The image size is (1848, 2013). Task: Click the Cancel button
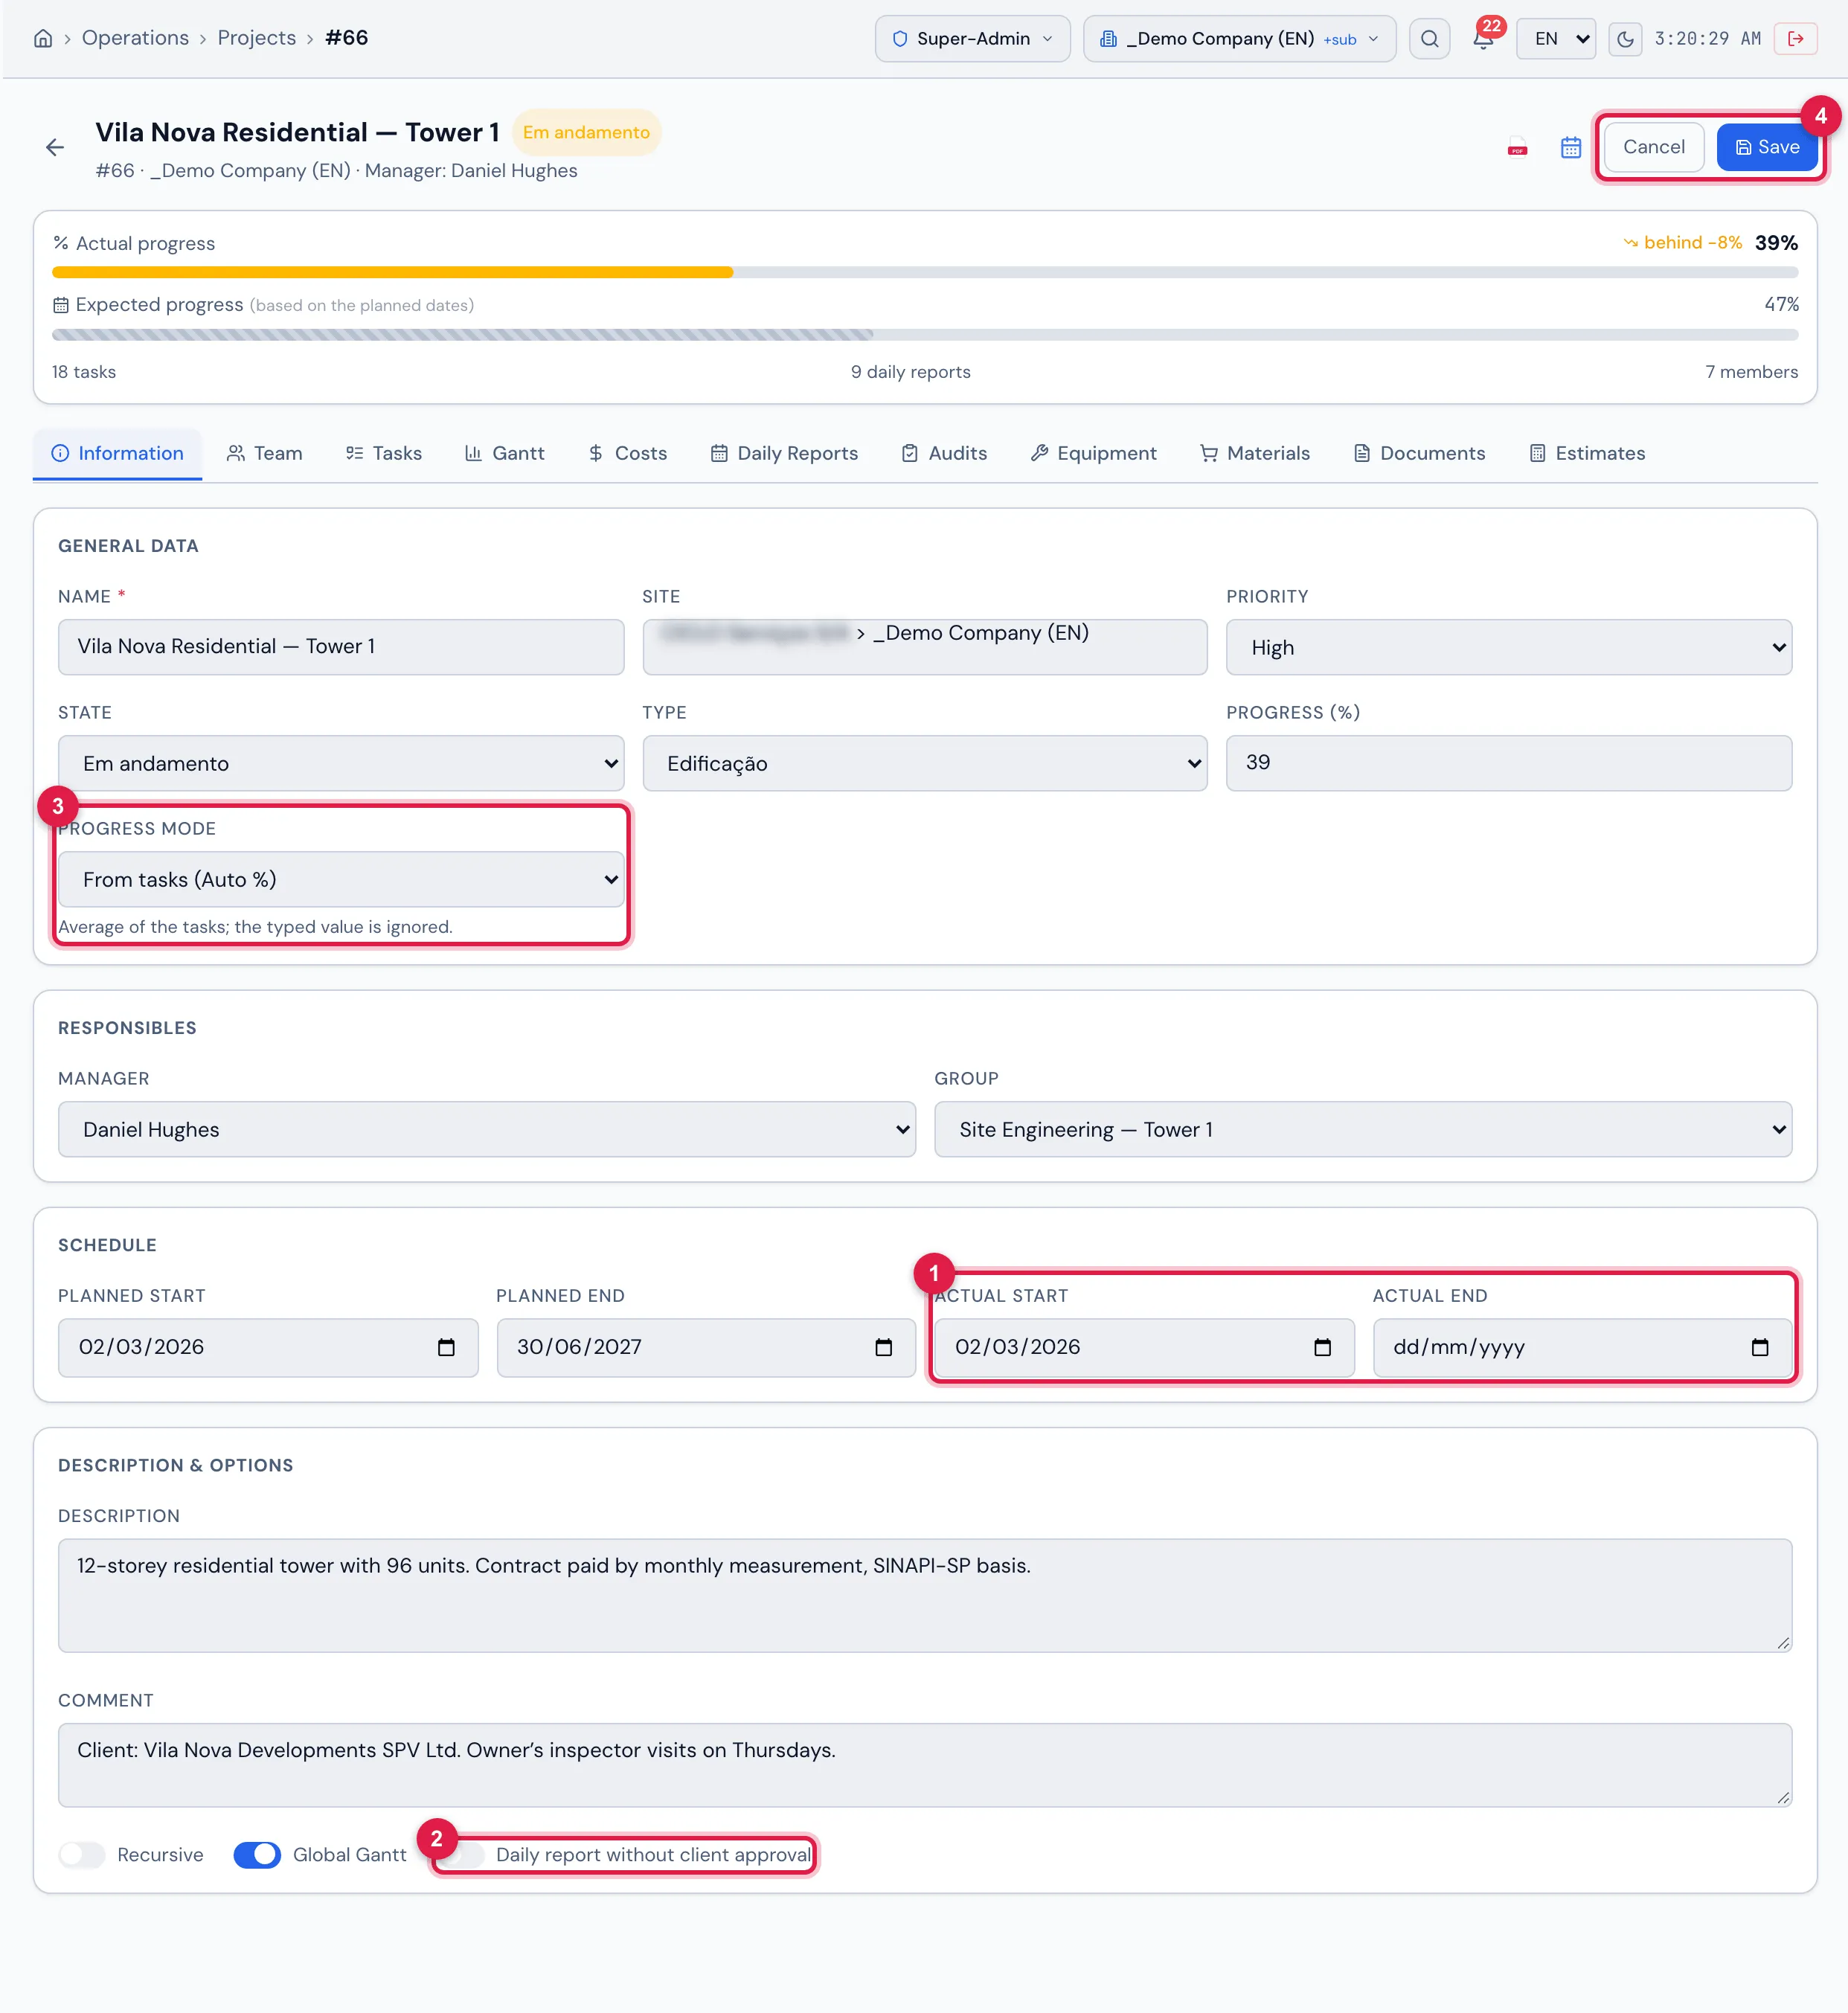(1653, 147)
